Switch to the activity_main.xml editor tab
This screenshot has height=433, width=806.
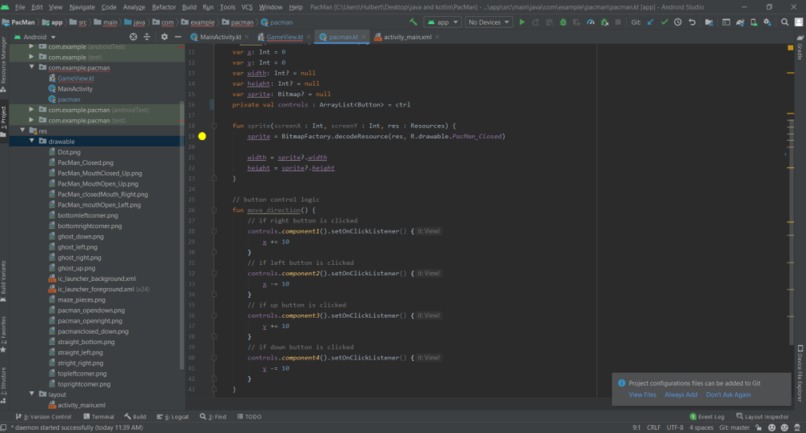tap(407, 37)
